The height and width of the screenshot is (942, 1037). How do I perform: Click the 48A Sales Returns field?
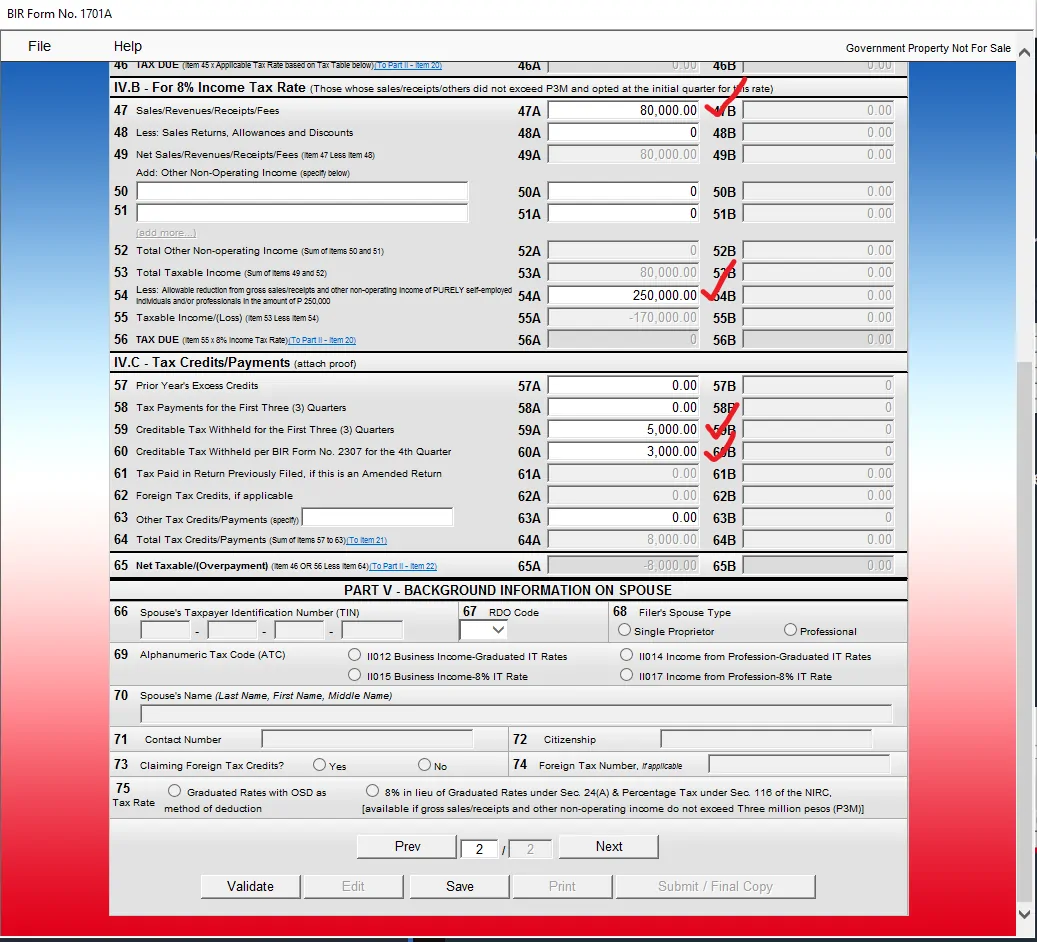[x=623, y=133]
